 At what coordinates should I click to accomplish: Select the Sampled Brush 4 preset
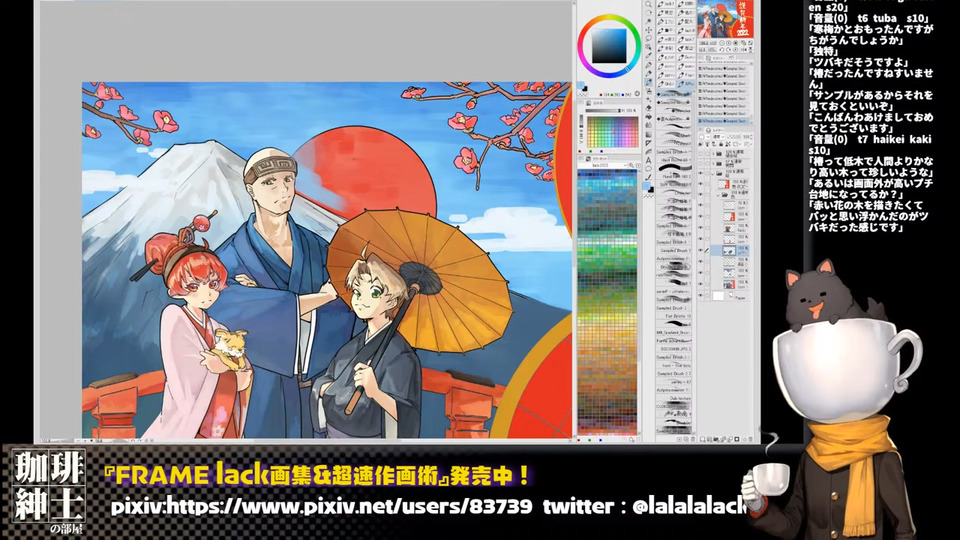click(x=673, y=242)
